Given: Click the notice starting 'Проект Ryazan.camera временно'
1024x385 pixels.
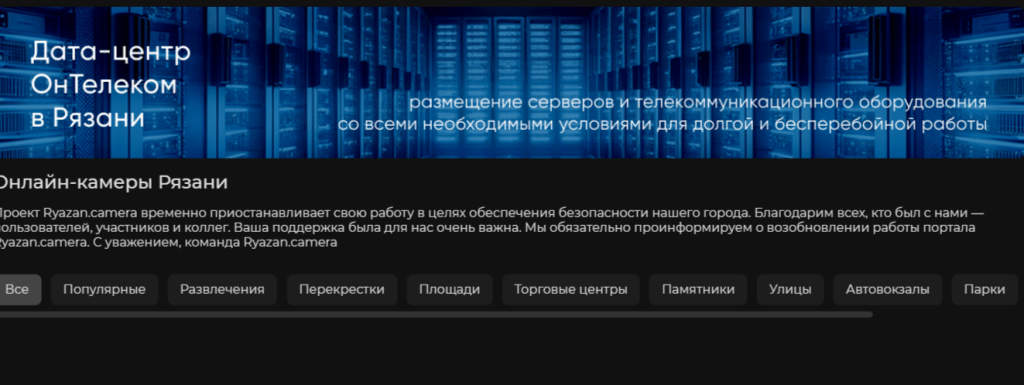Looking at the screenshot, I should point(491,228).
